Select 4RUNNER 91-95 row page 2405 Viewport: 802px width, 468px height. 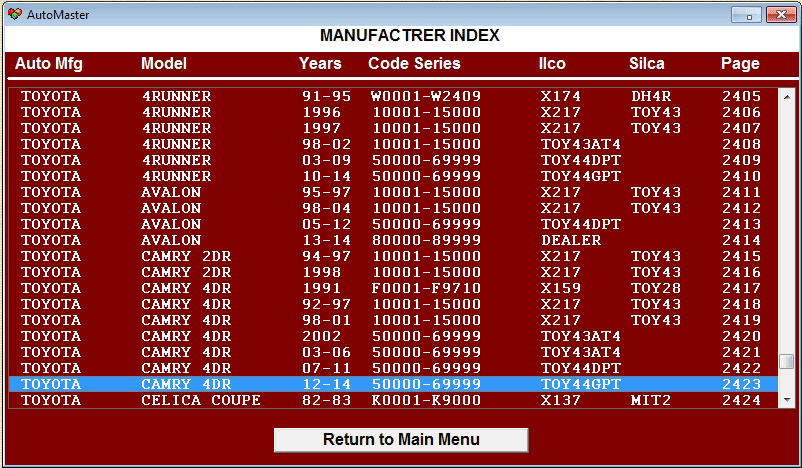(x=393, y=96)
